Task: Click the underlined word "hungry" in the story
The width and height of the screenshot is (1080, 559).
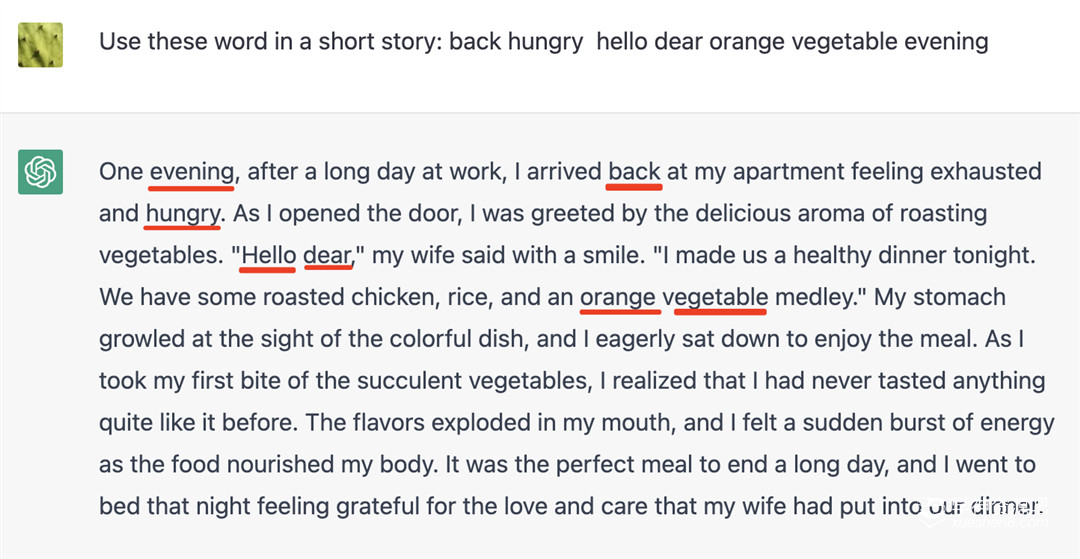Action: [182, 213]
